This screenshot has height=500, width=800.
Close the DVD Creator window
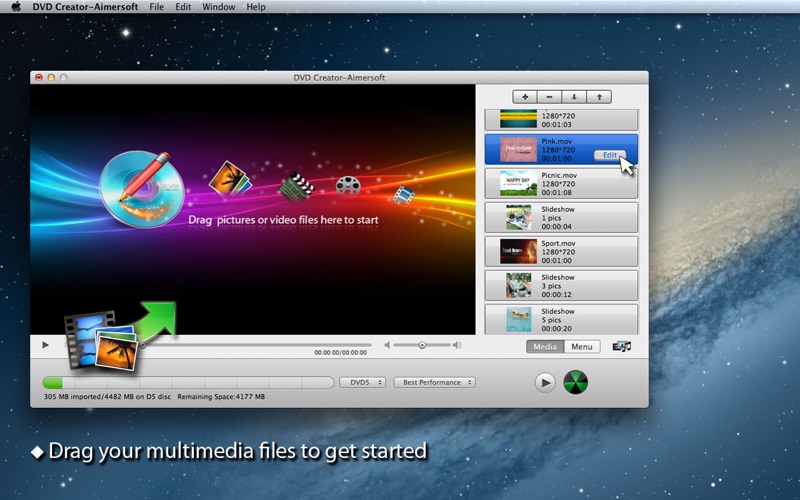pos(39,78)
